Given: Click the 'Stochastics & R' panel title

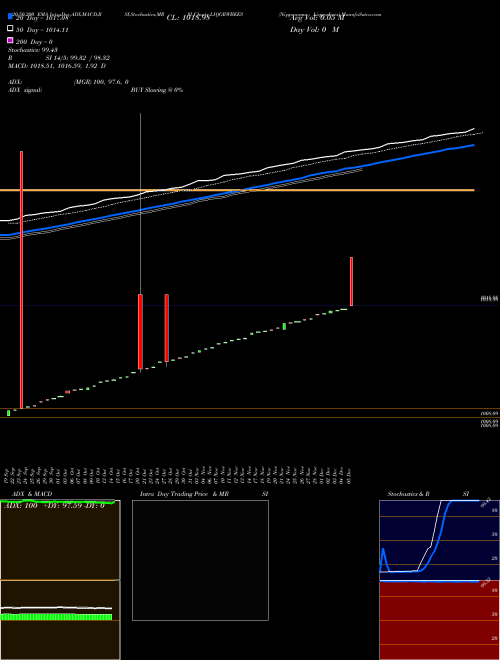Looking at the screenshot, I should pyautogui.click(x=408, y=494).
